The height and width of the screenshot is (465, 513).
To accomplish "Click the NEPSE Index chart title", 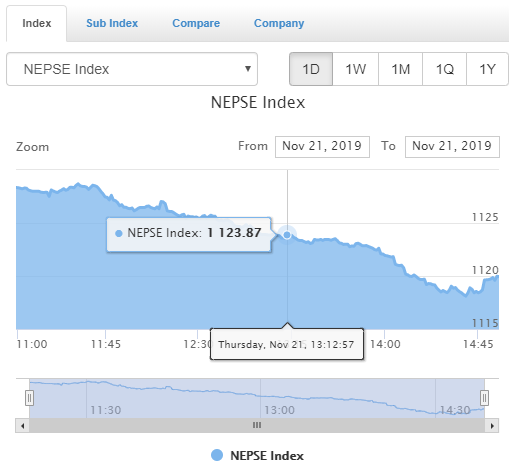I will 258,102.
